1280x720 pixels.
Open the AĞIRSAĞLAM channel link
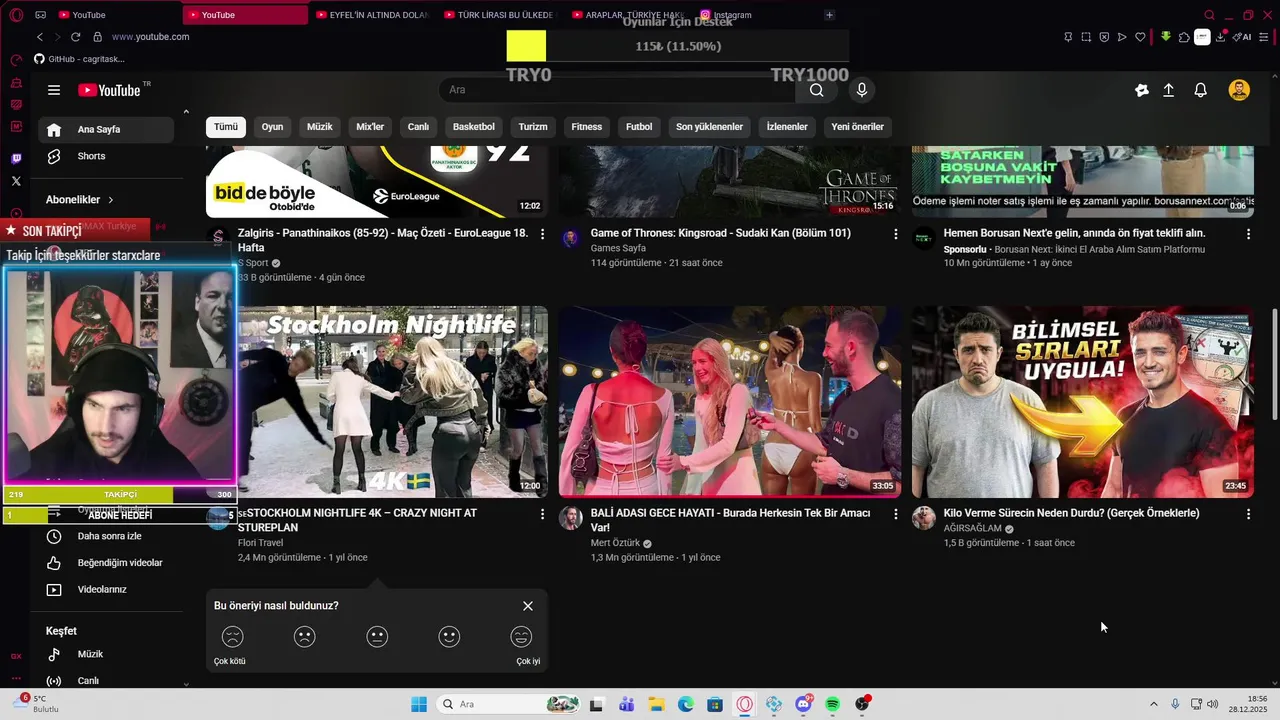pos(972,528)
